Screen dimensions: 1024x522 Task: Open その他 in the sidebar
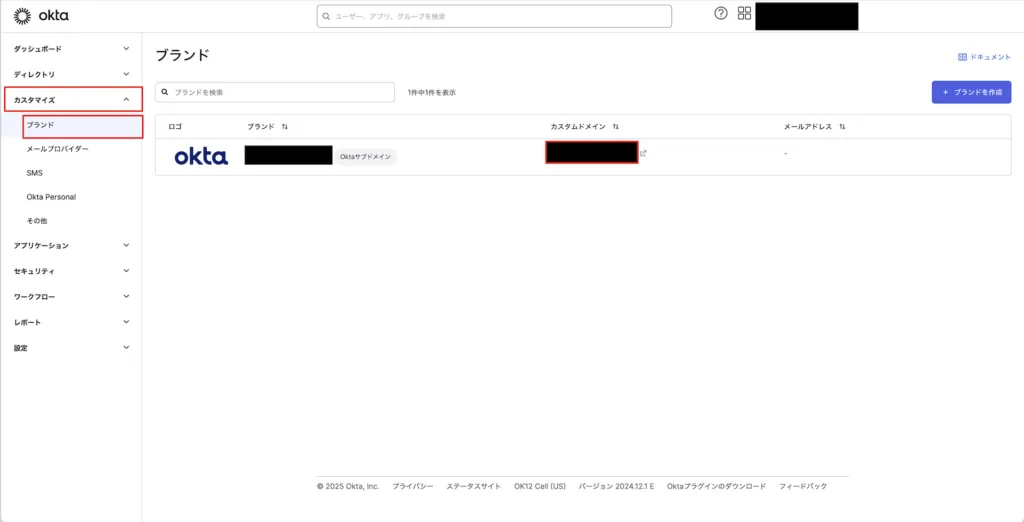pyautogui.click(x=37, y=221)
